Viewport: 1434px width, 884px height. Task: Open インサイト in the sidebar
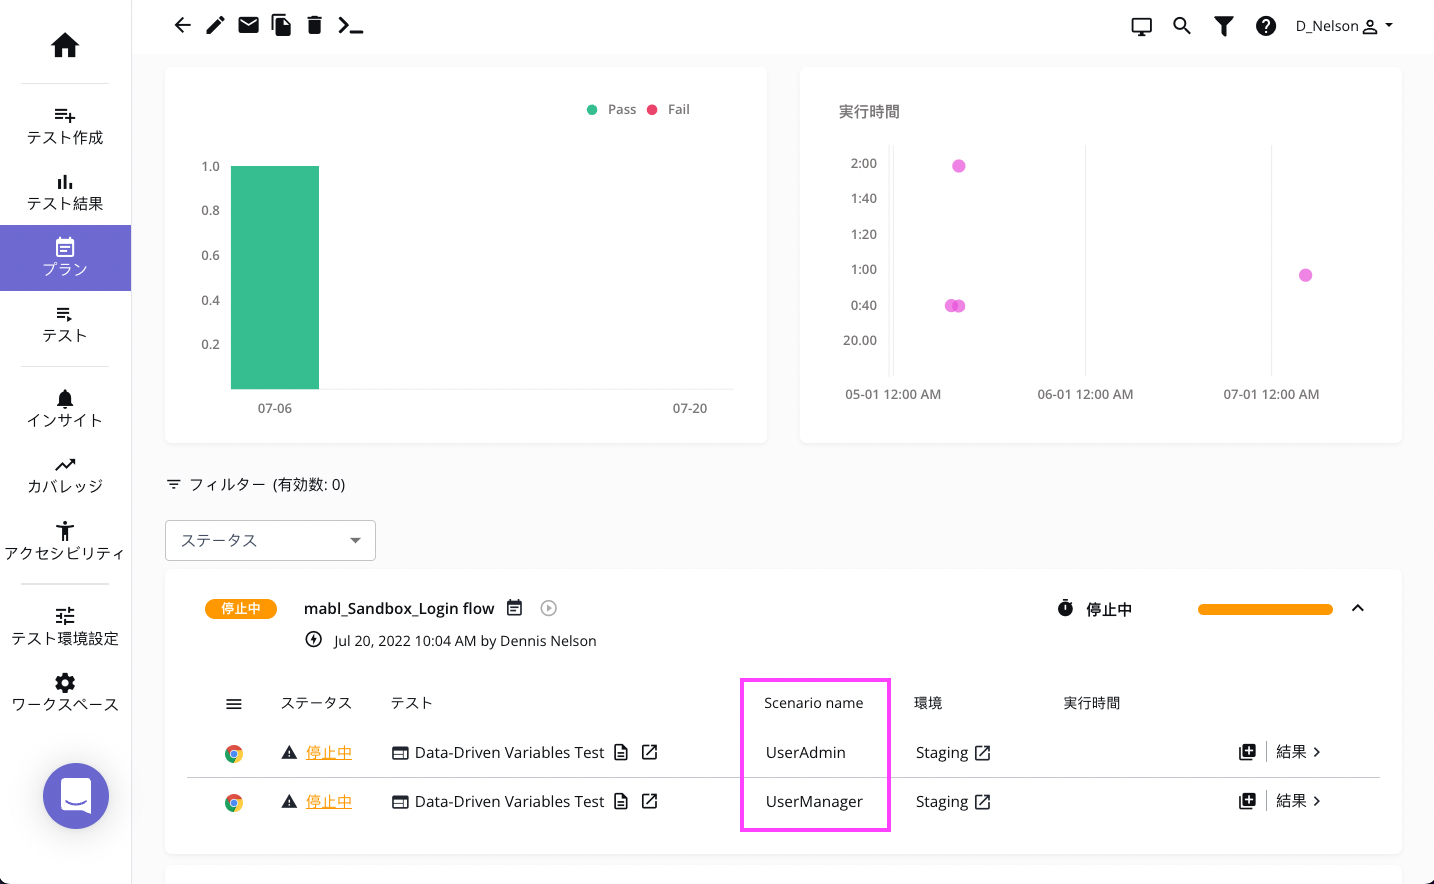pyautogui.click(x=65, y=409)
